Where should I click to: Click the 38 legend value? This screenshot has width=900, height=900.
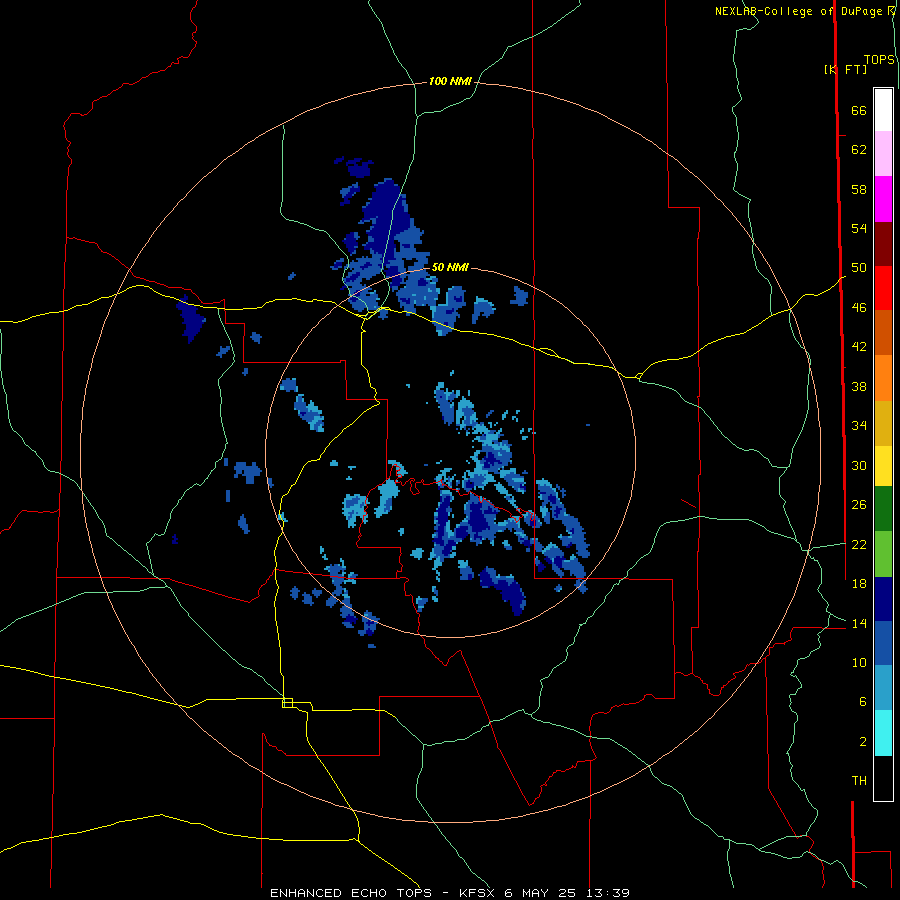click(x=859, y=386)
